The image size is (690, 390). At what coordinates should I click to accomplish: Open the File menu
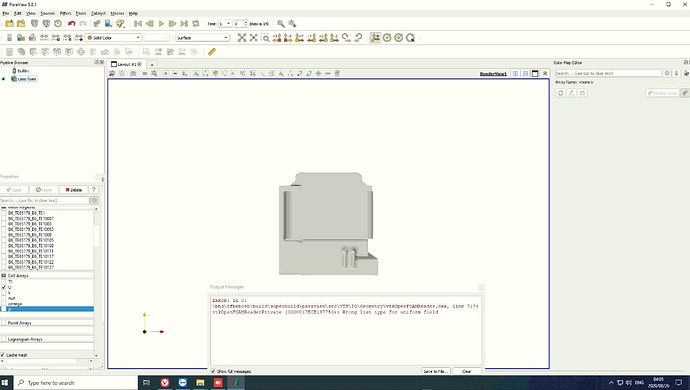click(x=6, y=13)
